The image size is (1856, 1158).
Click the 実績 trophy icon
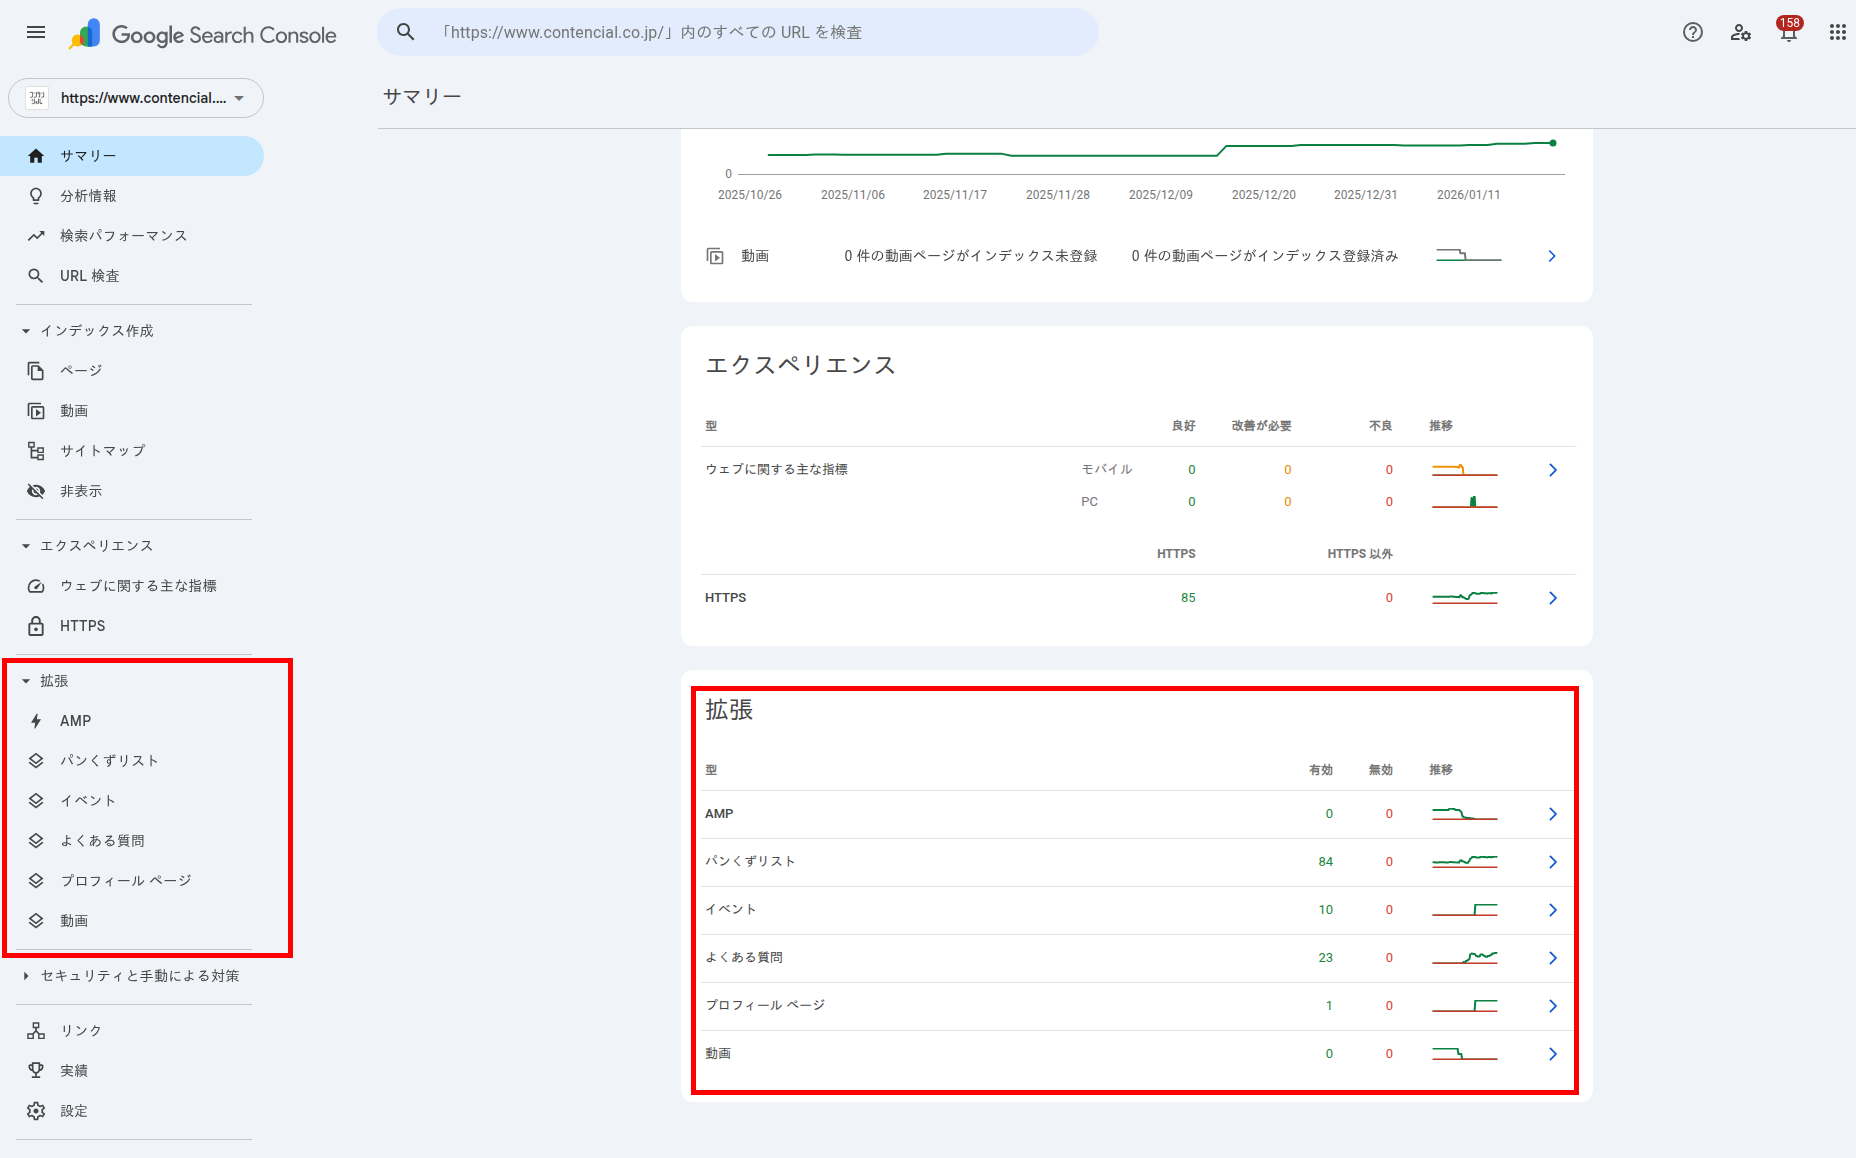[36, 1070]
